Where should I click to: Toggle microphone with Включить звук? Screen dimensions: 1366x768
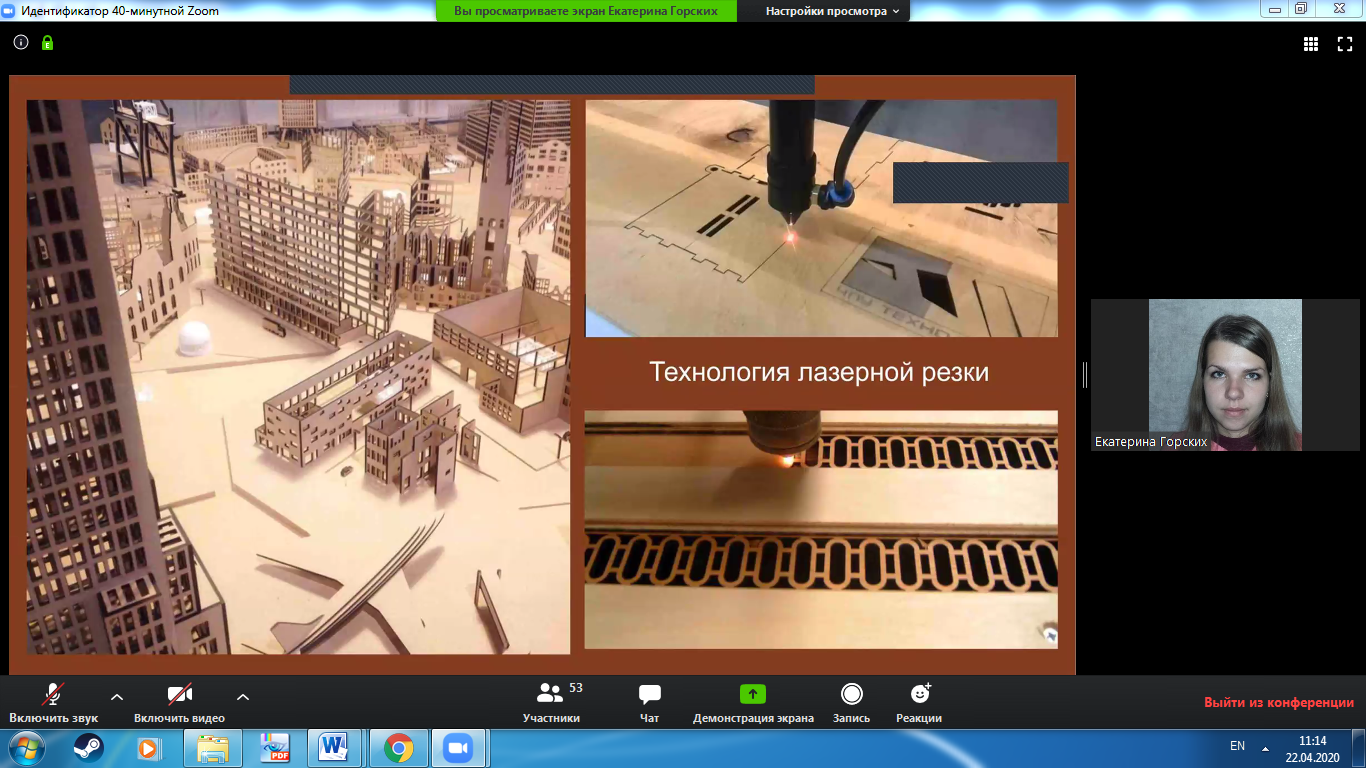point(54,703)
